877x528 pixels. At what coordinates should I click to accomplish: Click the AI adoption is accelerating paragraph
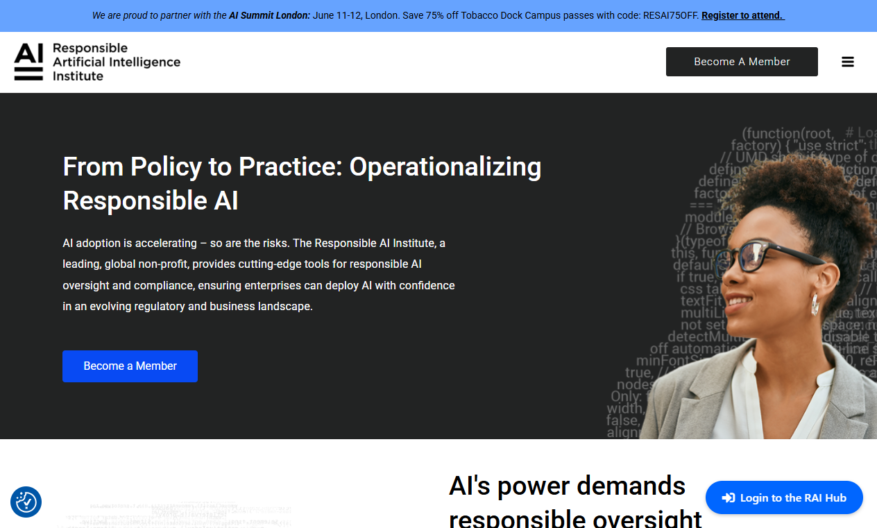pos(258,275)
